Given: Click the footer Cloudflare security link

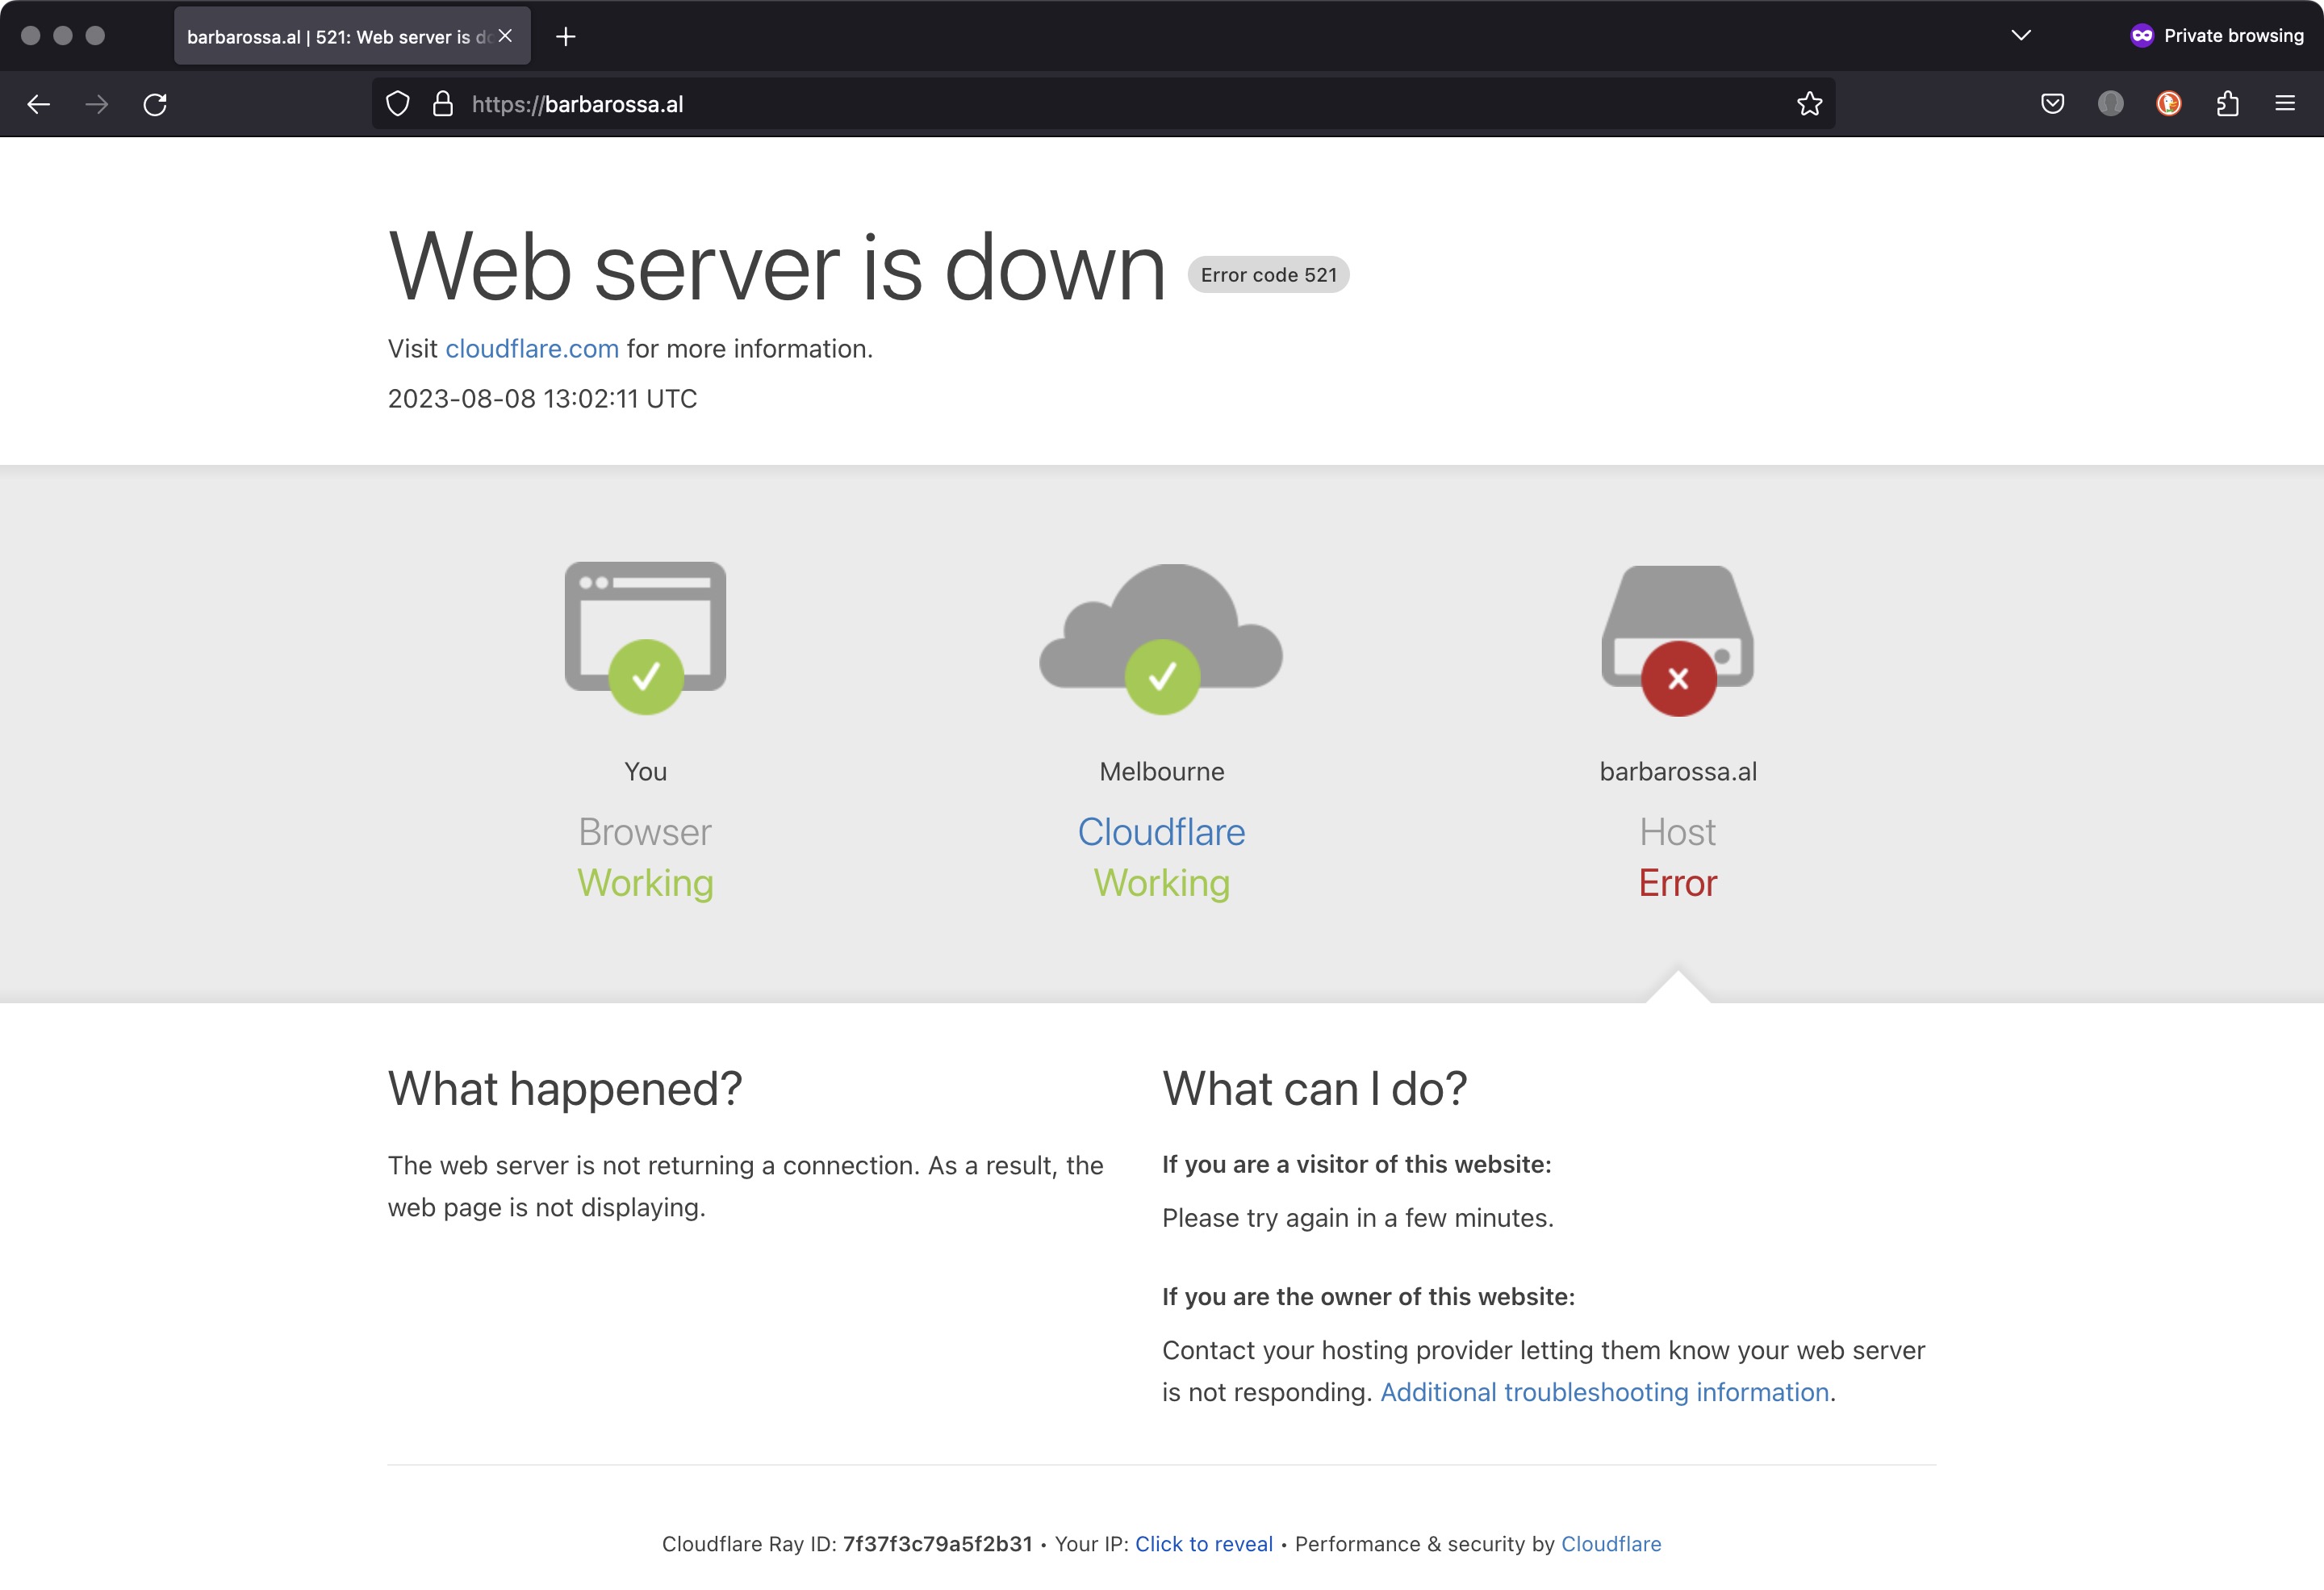Looking at the screenshot, I should [1610, 1544].
